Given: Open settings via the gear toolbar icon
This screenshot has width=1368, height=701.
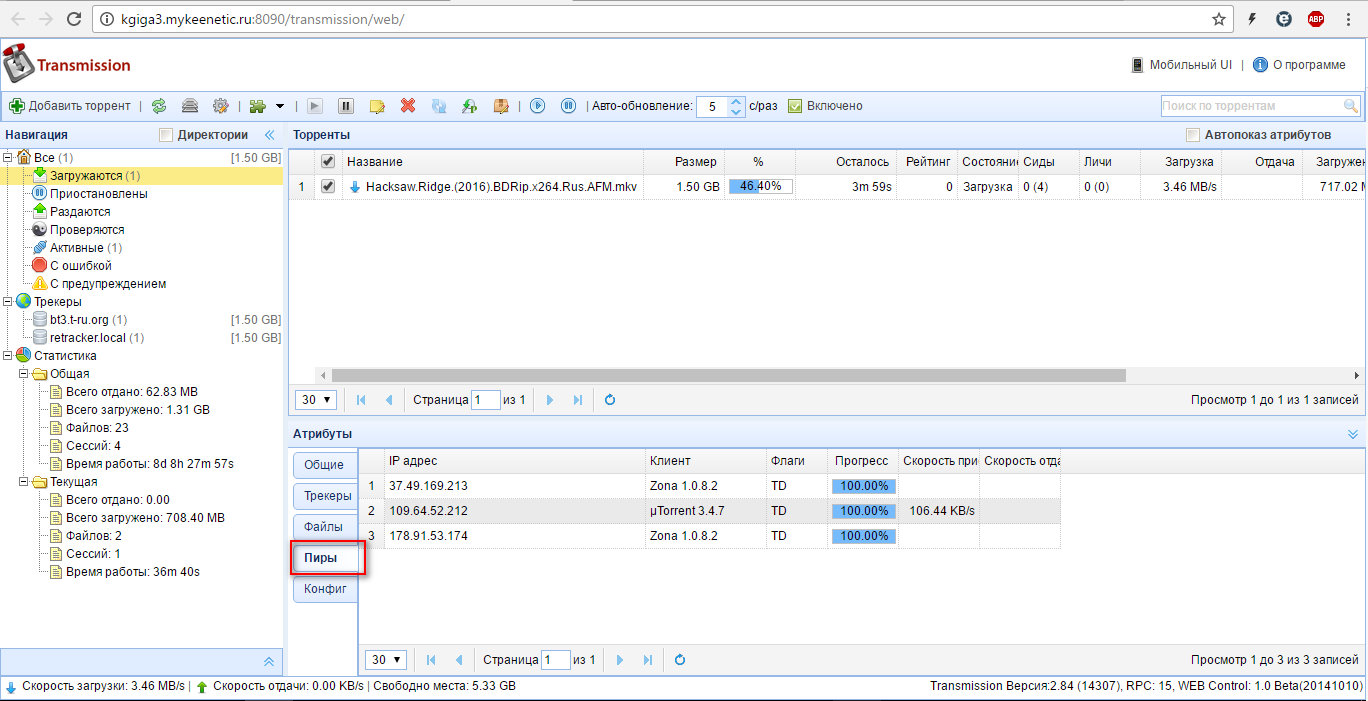Looking at the screenshot, I should tap(220, 106).
